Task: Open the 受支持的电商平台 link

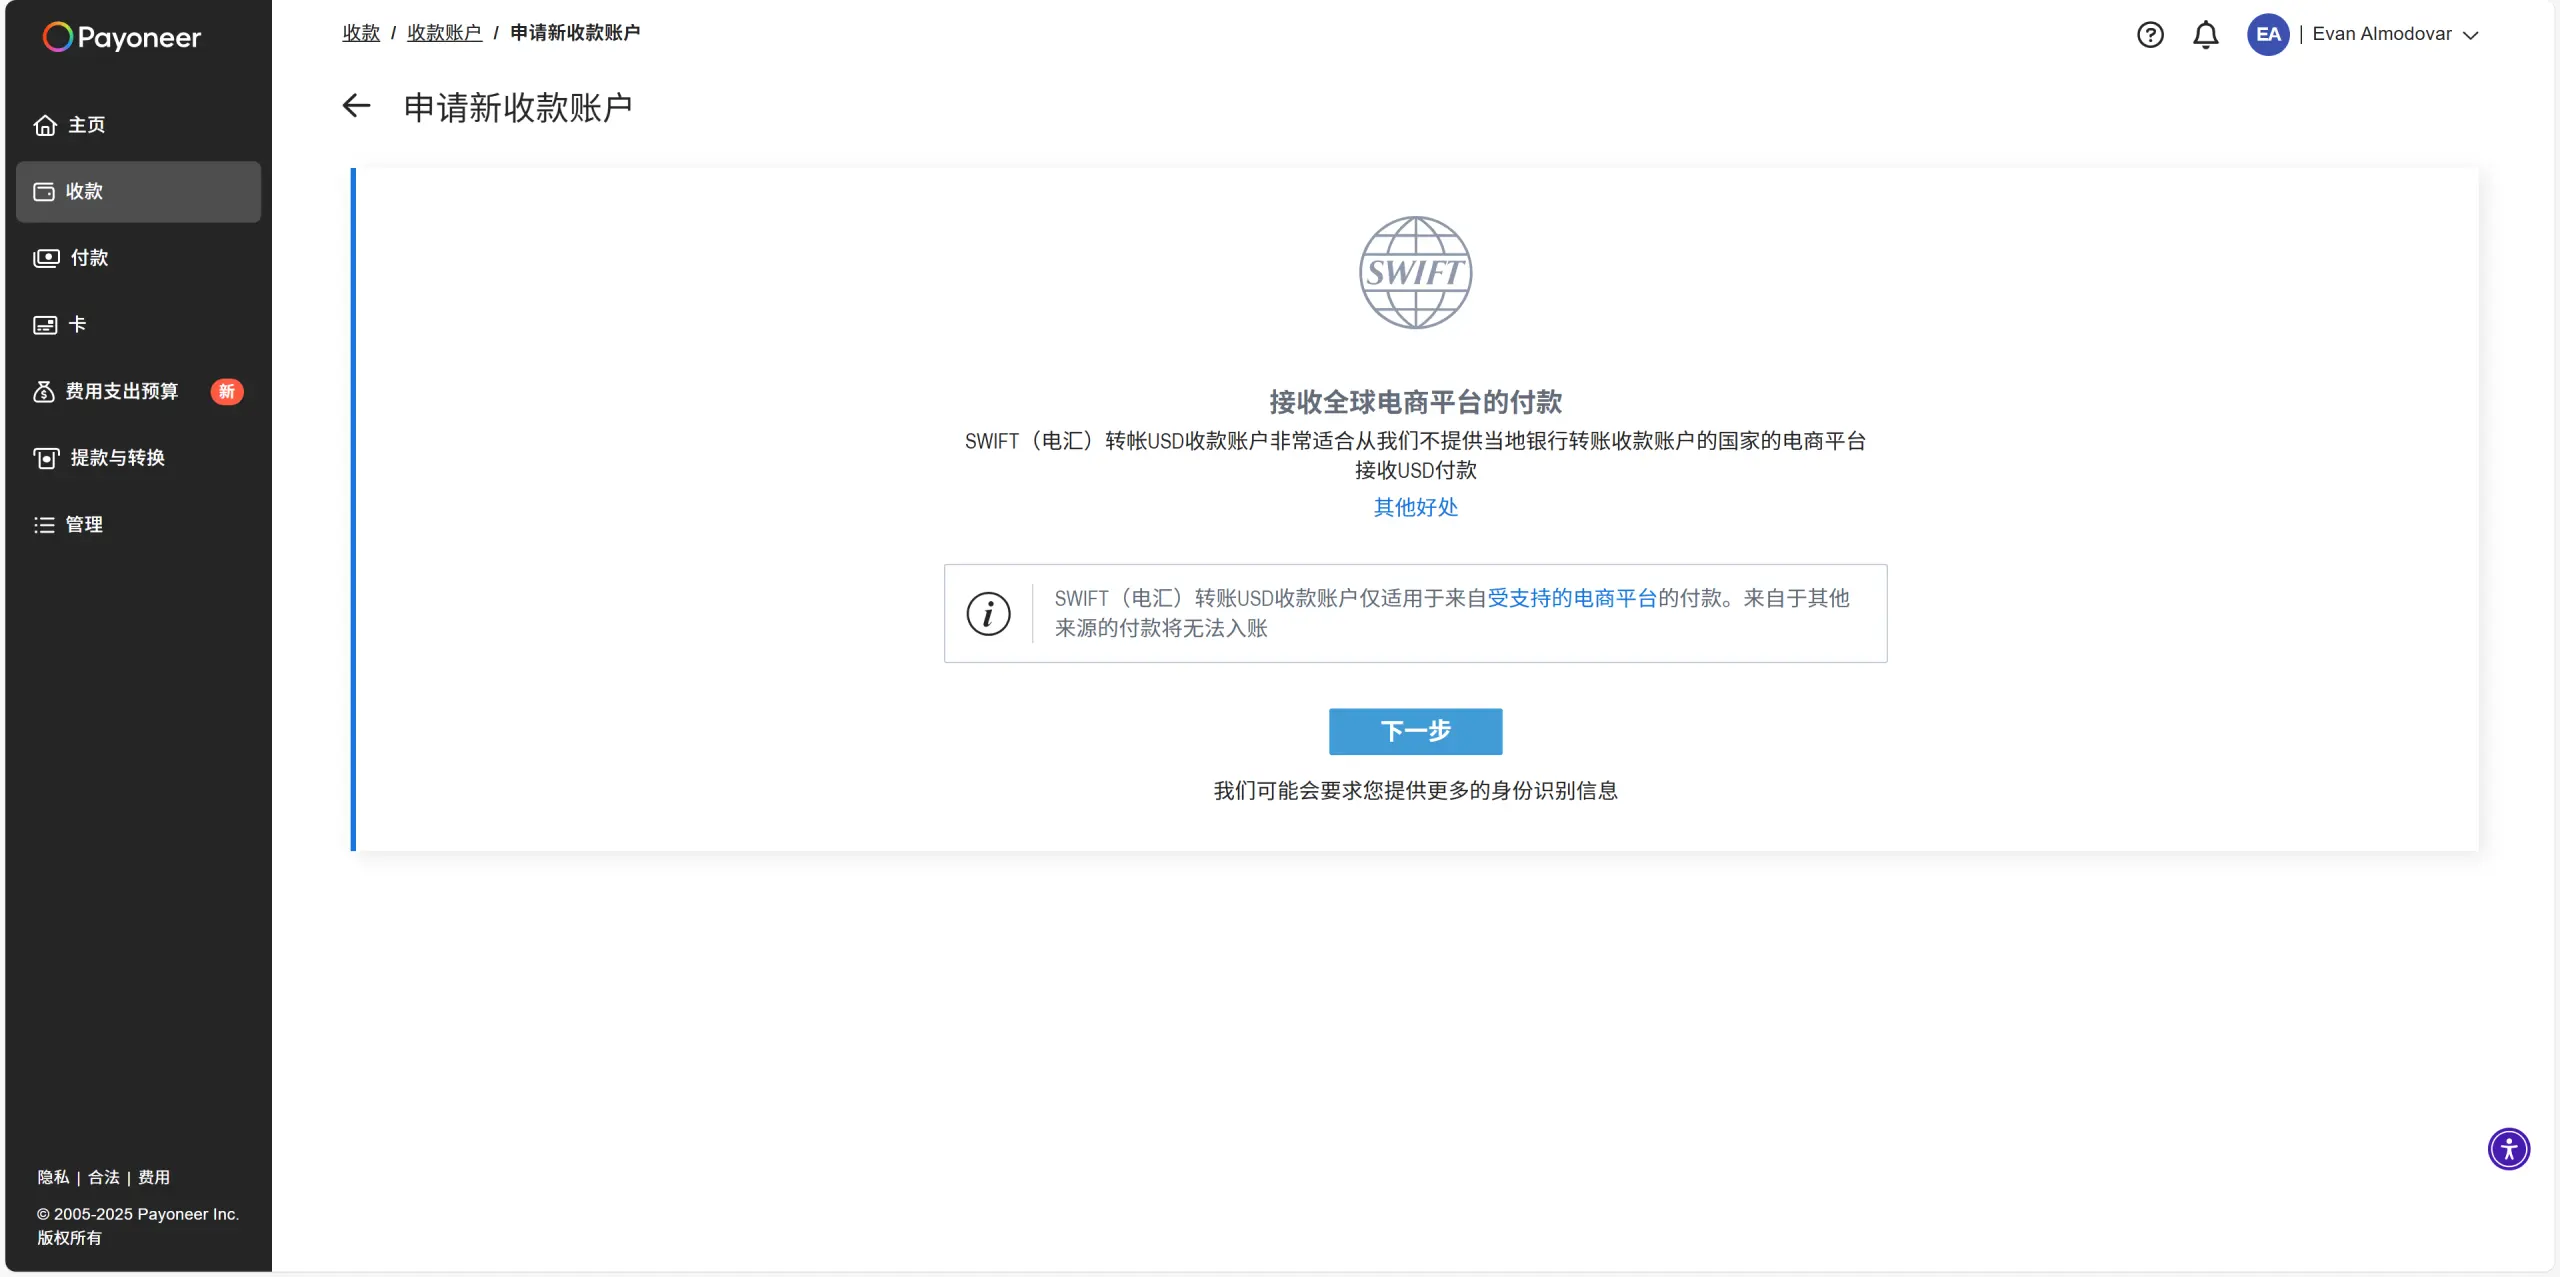Action: pyautogui.click(x=1572, y=598)
